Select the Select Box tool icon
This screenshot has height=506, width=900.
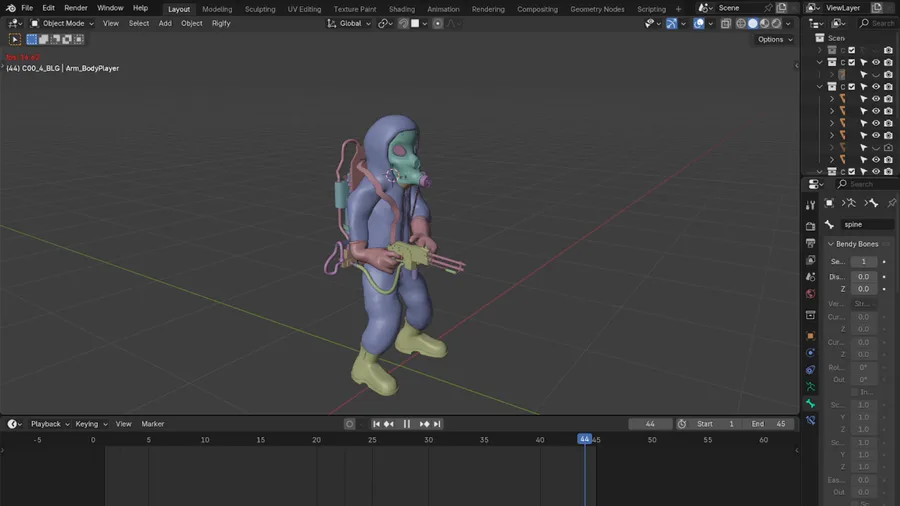coord(15,39)
